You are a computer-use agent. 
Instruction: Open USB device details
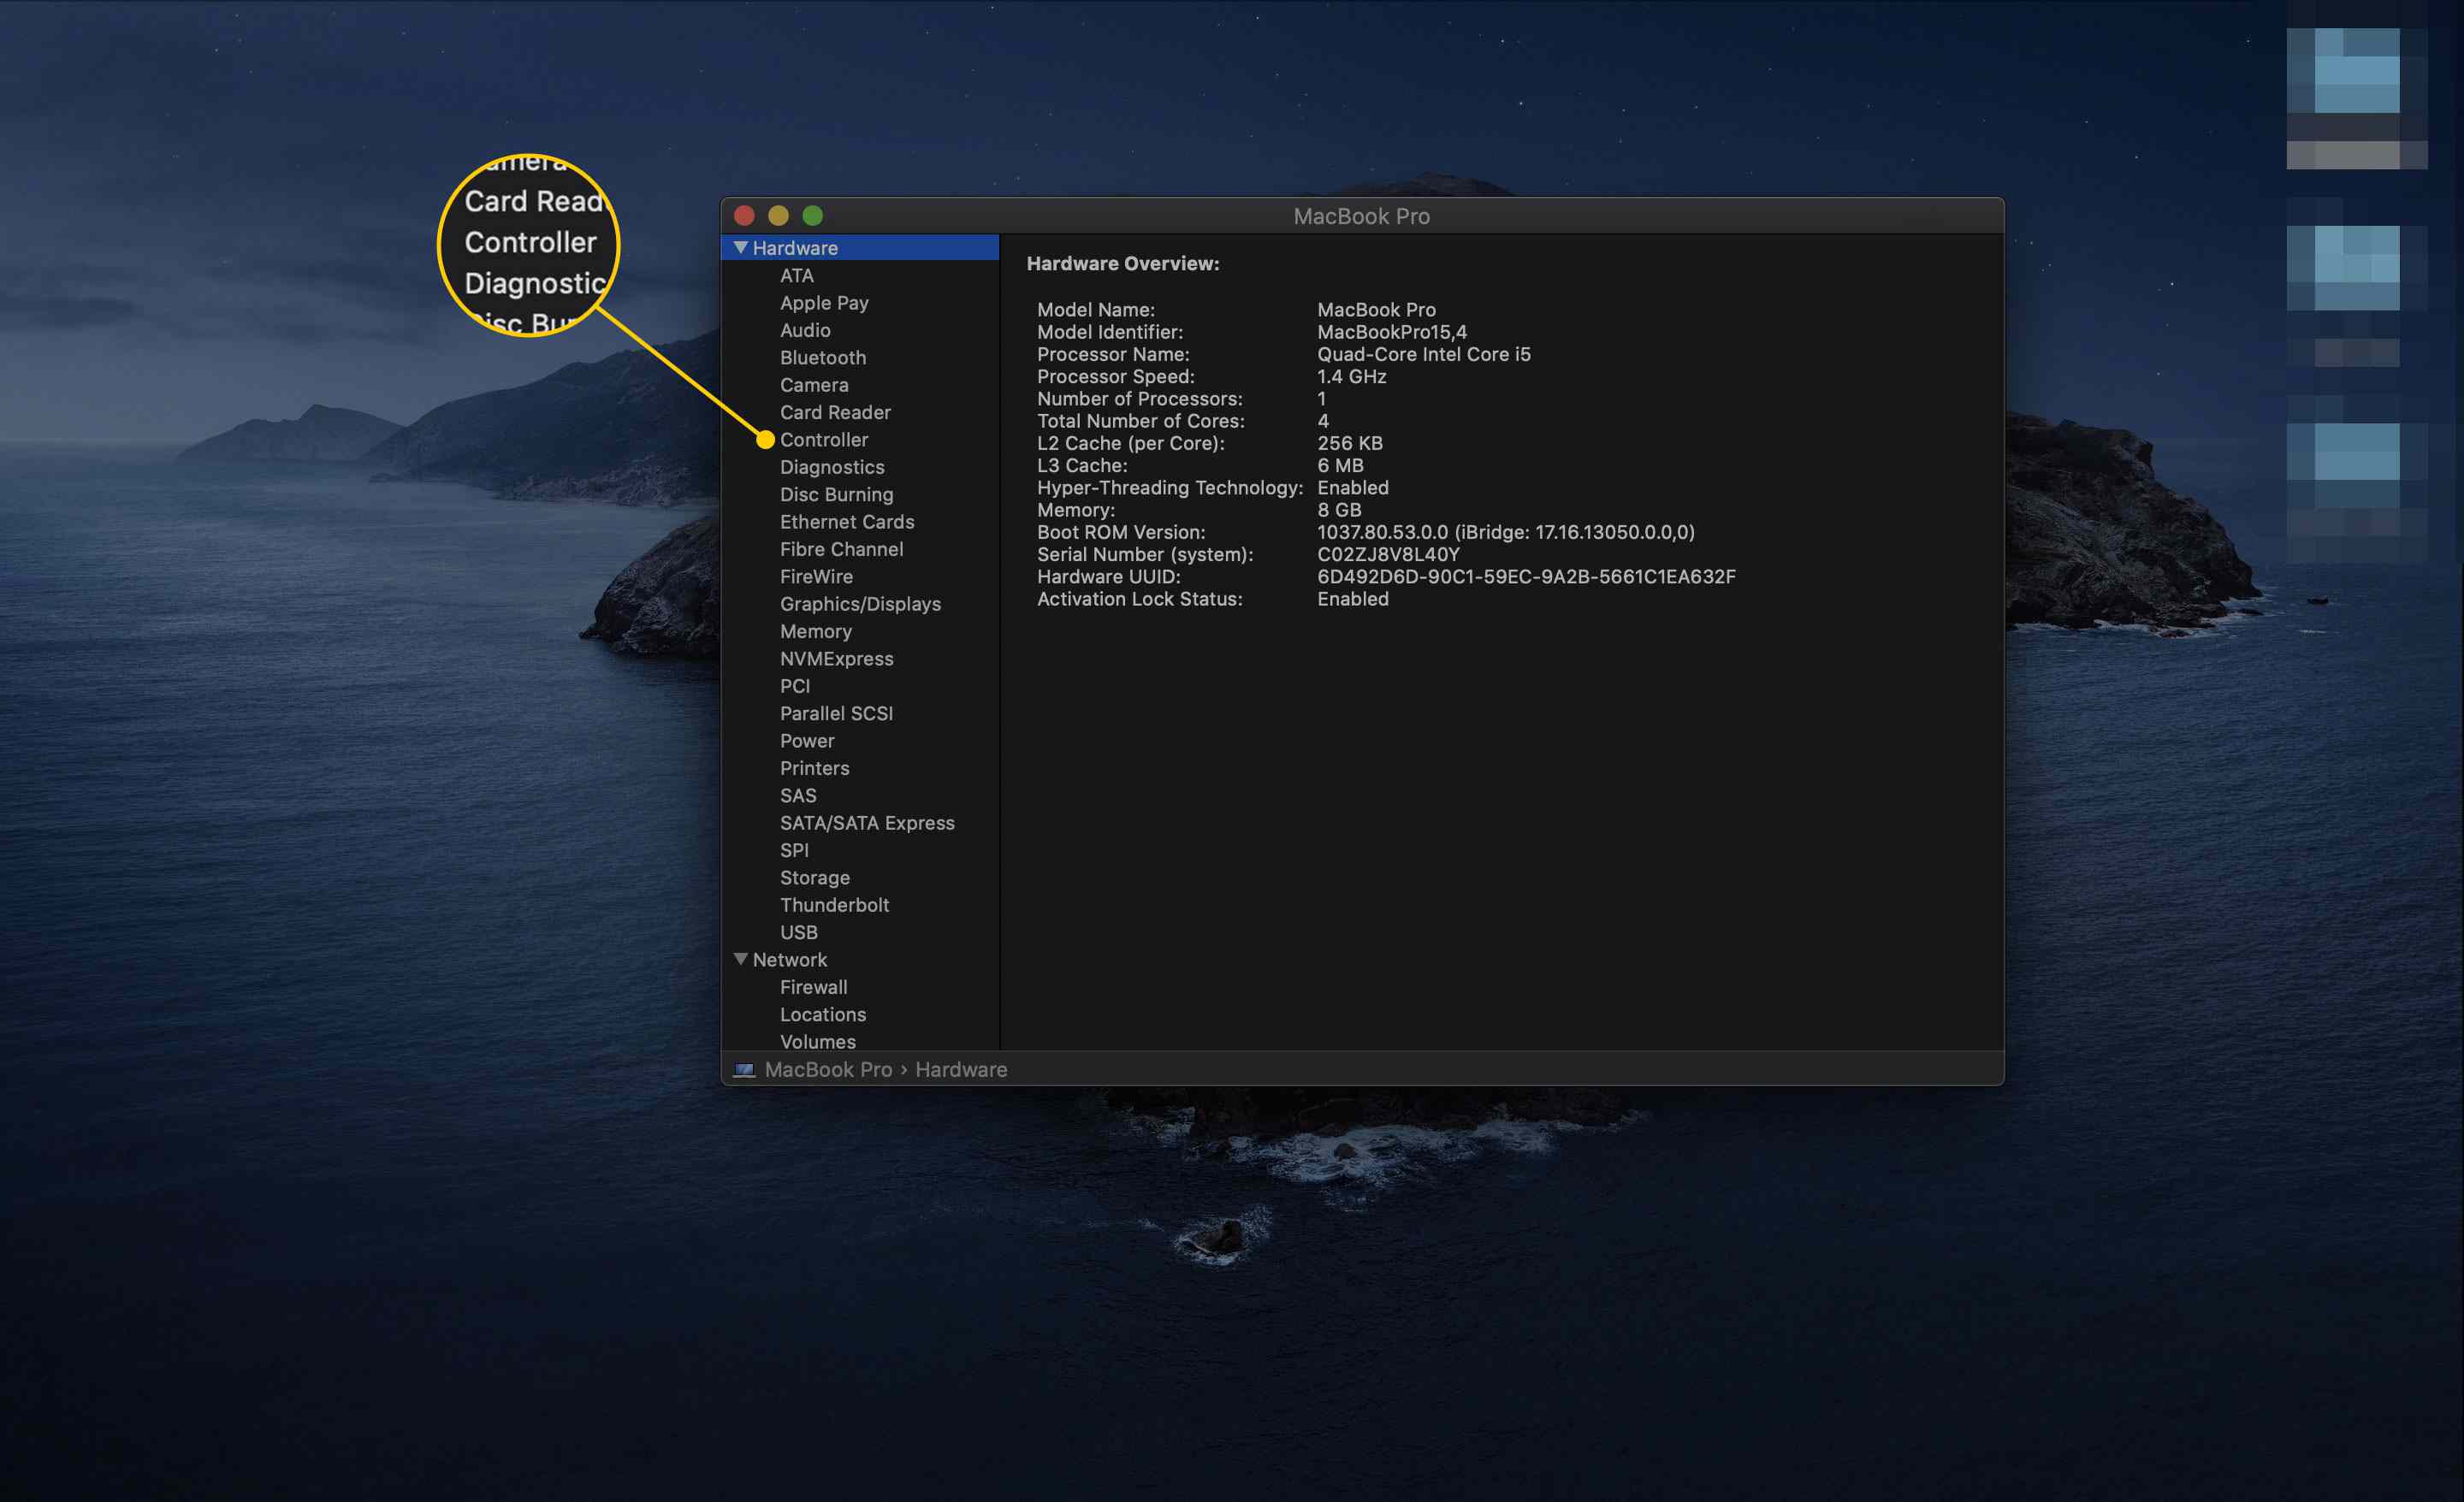(x=798, y=932)
